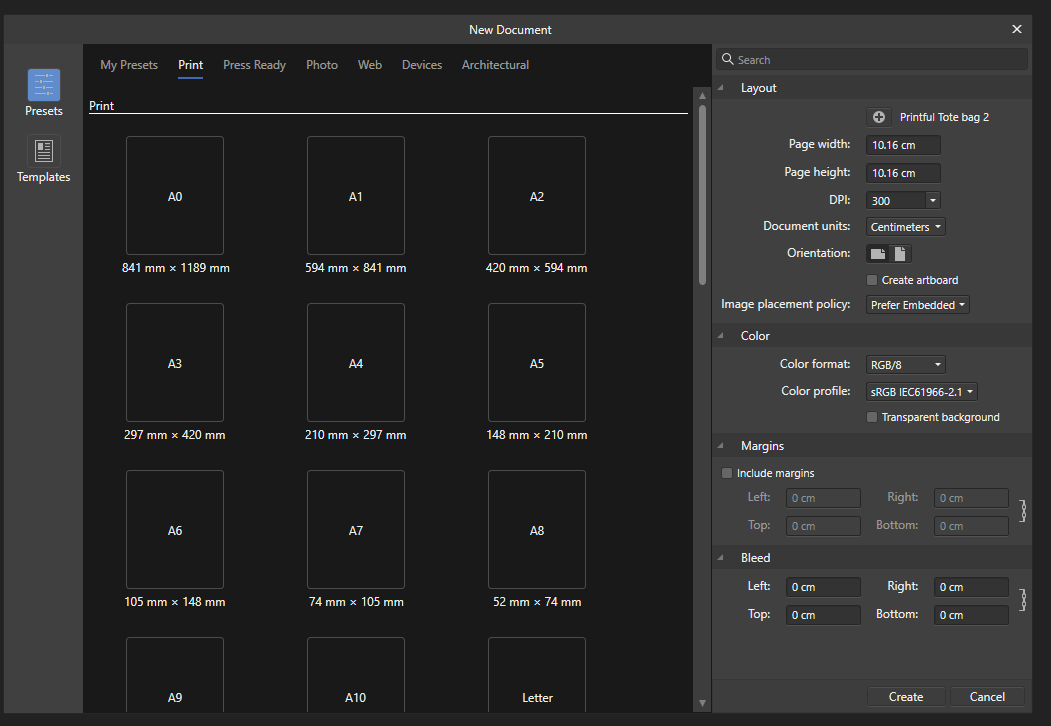Click the margins link chain icon
This screenshot has height=726, width=1051.
[1023, 511]
